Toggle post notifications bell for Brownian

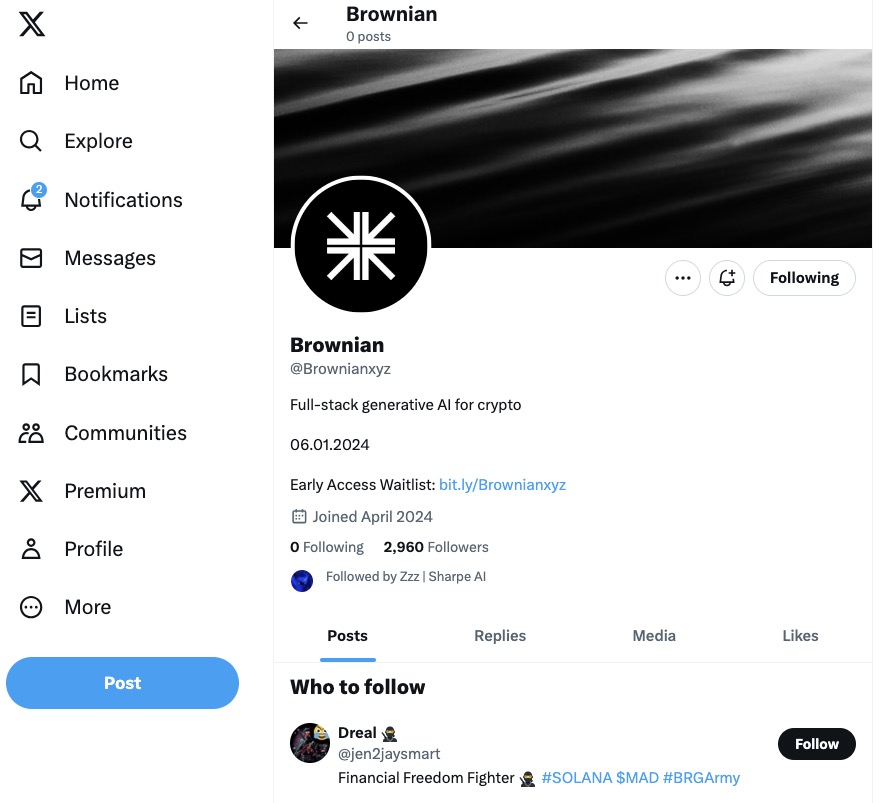pos(727,278)
